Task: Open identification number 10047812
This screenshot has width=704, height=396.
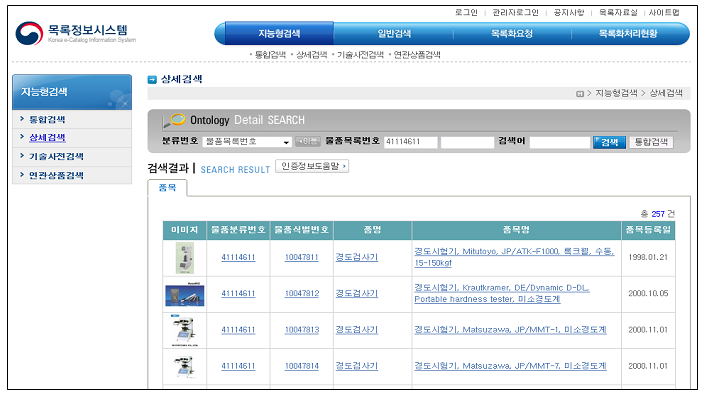Action: pos(302,294)
